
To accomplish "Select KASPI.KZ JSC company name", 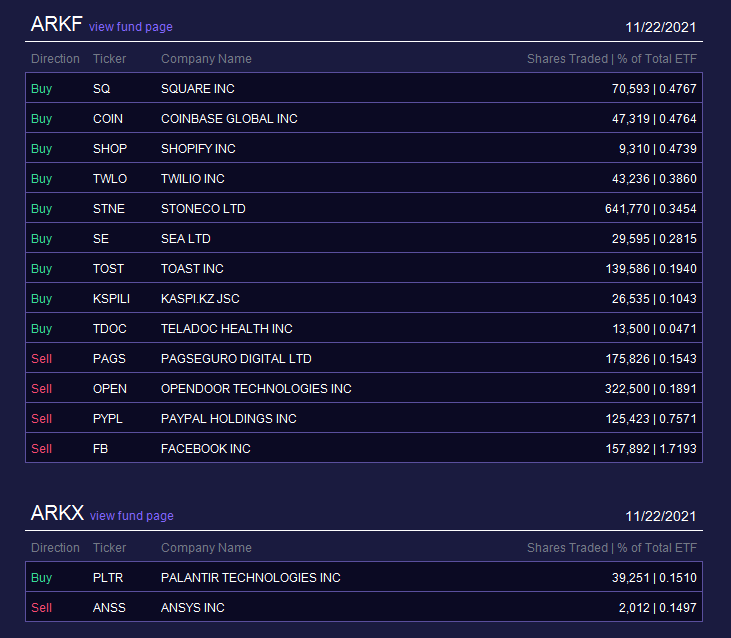I will coord(200,299).
